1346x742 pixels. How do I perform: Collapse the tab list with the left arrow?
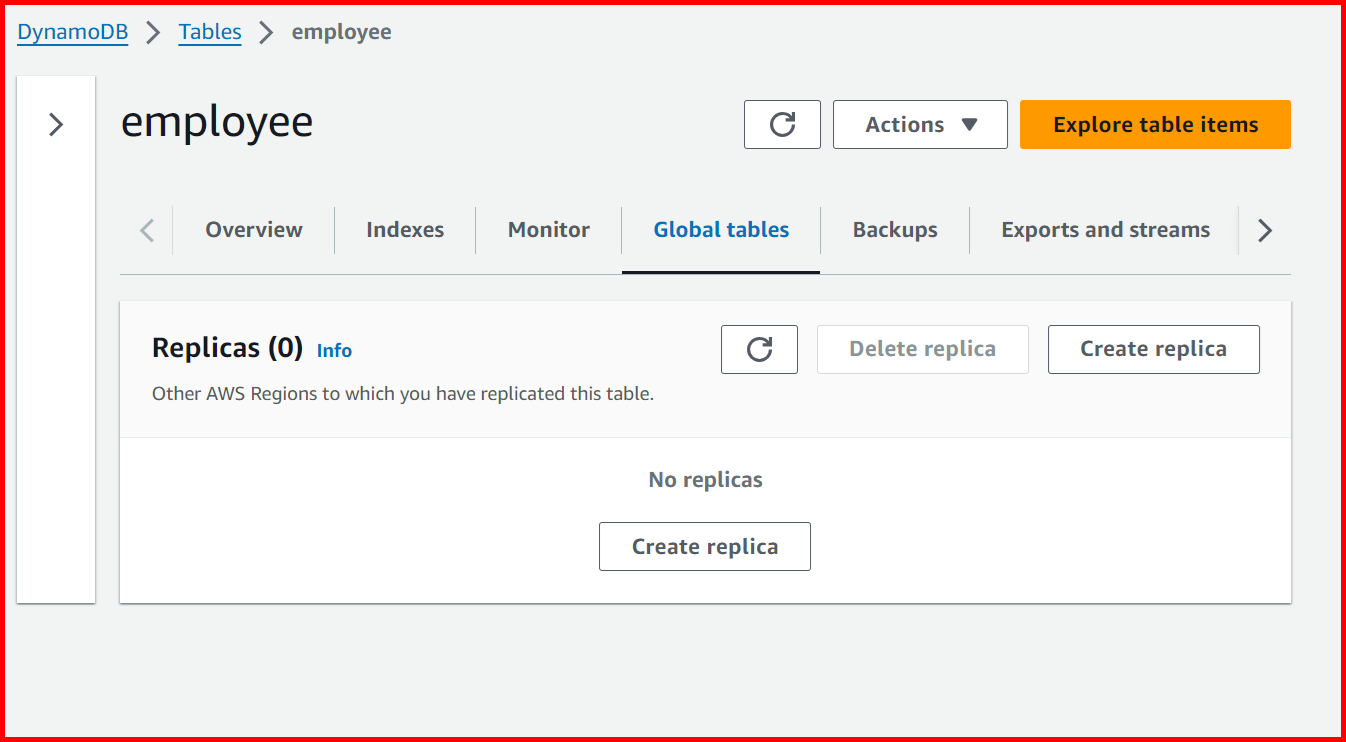146,230
